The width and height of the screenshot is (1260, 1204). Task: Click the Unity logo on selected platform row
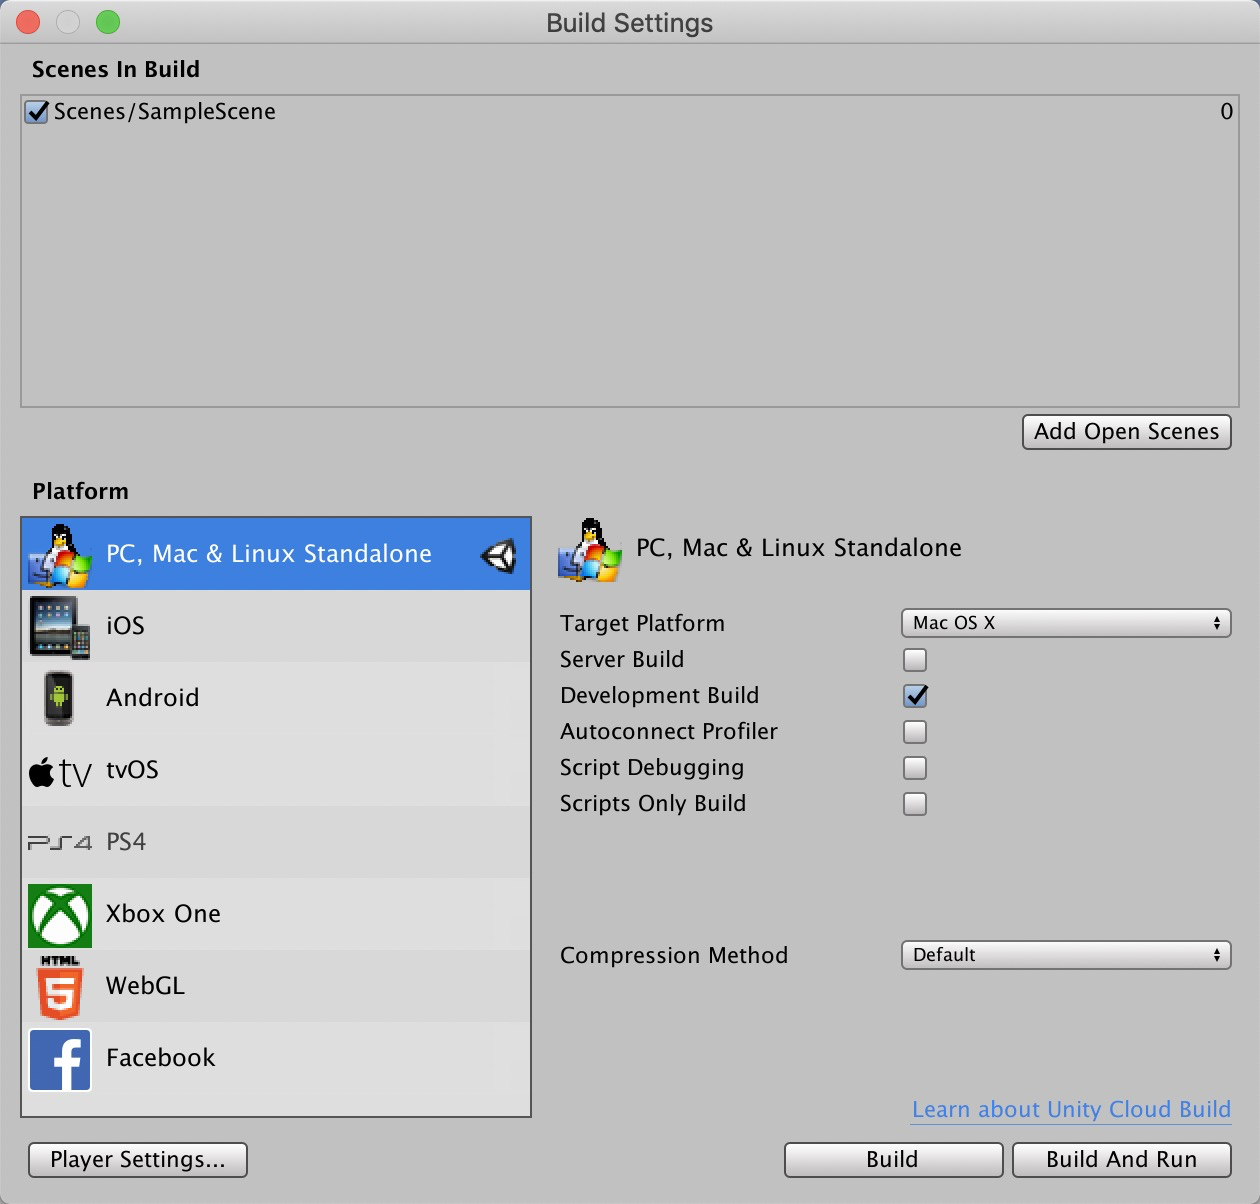click(498, 555)
